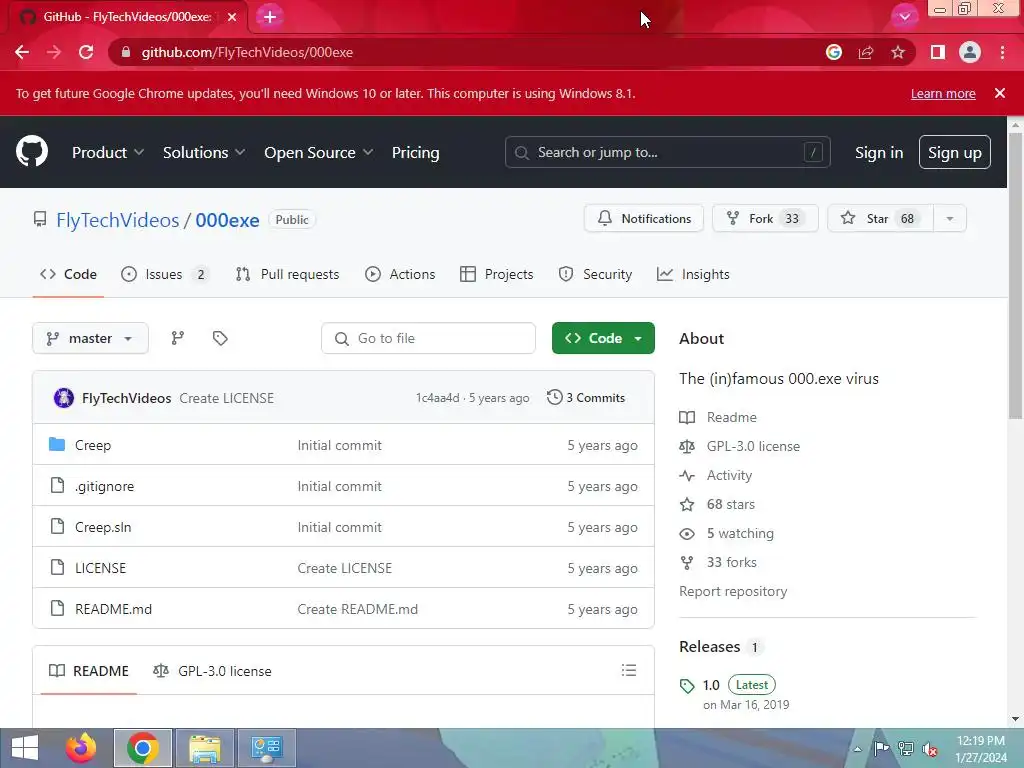Click FlyTechVideos commit author avatar
1024x768 pixels.
pos(63,398)
